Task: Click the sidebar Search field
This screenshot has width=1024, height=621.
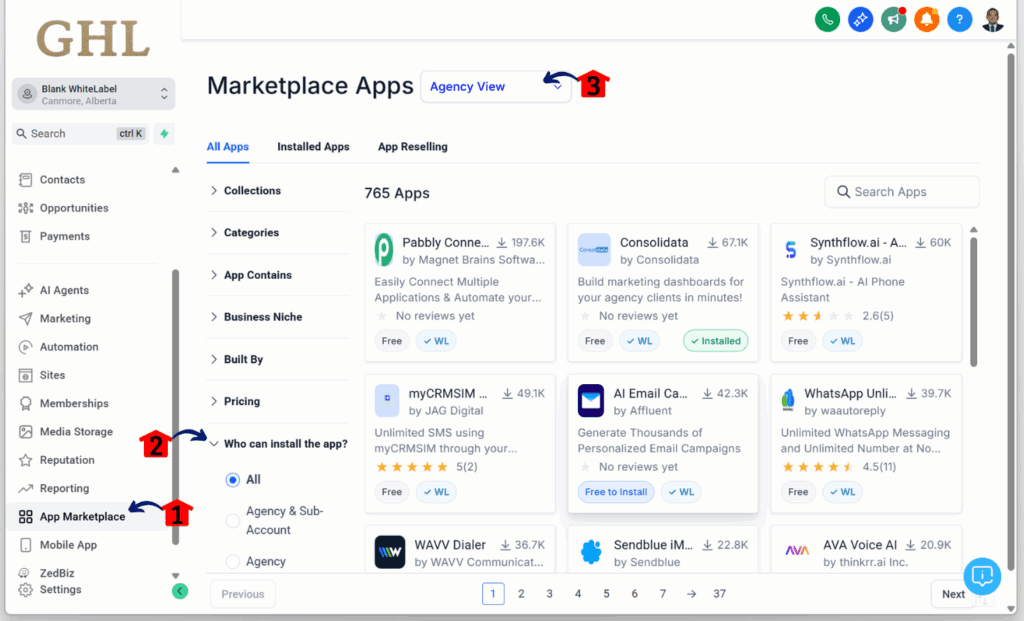Action: tap(80, 133)
